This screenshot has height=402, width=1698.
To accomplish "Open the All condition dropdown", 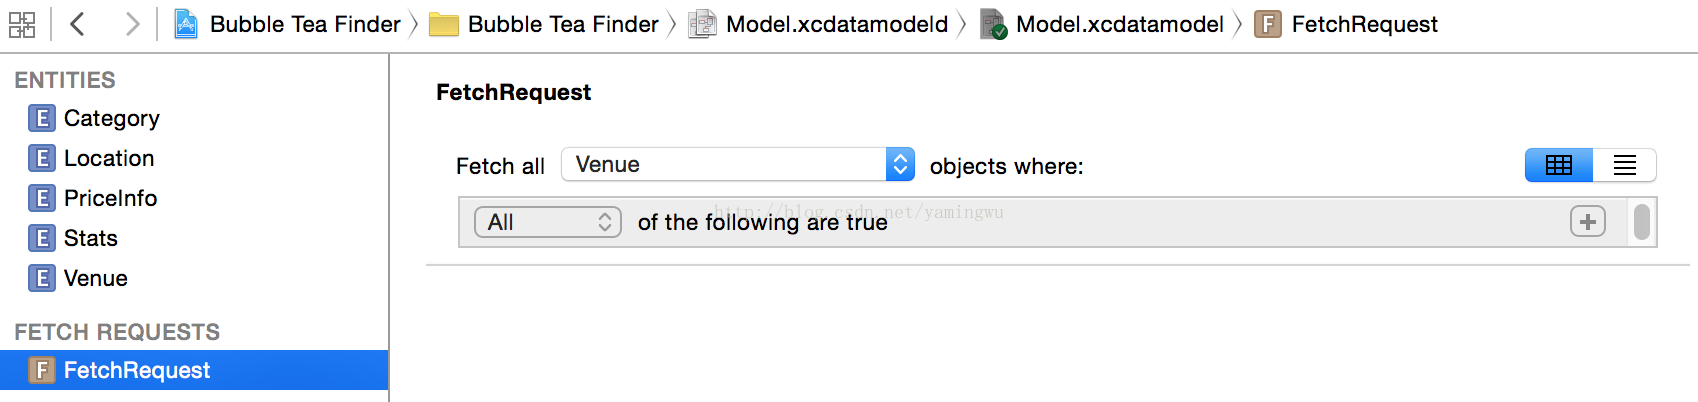I will [548, 222].
